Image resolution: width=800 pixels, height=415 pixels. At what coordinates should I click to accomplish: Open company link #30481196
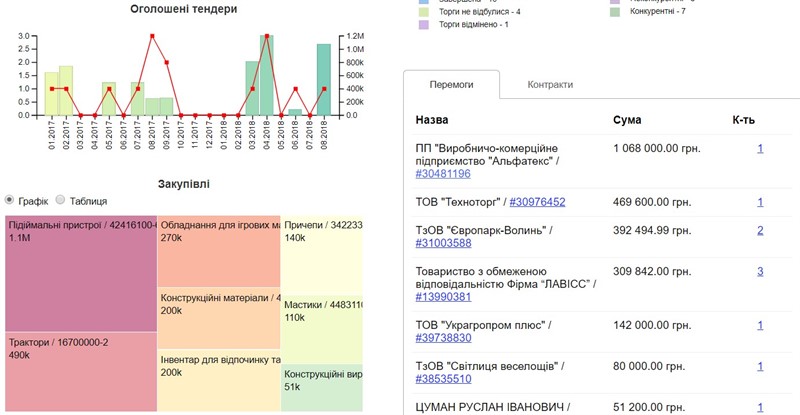click(443, 174)
